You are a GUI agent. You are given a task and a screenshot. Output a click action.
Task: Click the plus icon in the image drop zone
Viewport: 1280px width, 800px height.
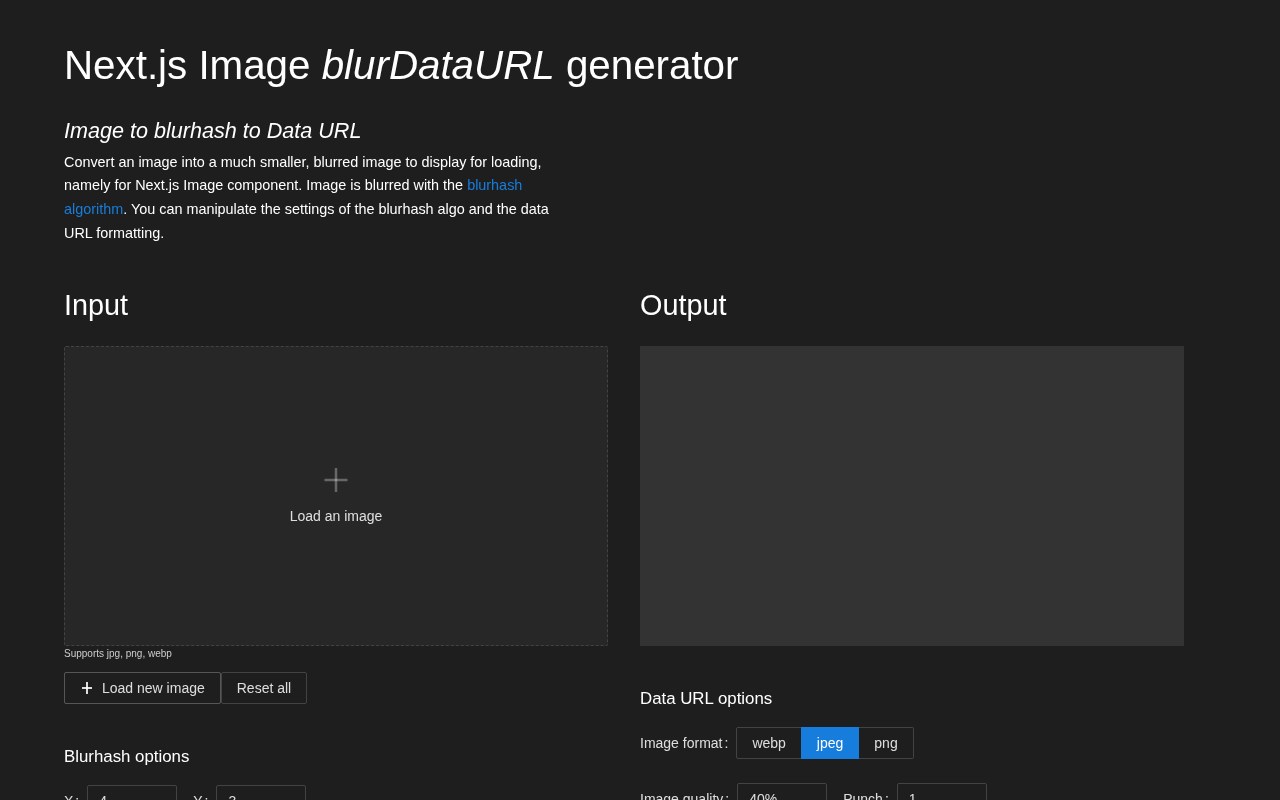tap(336, 480)
